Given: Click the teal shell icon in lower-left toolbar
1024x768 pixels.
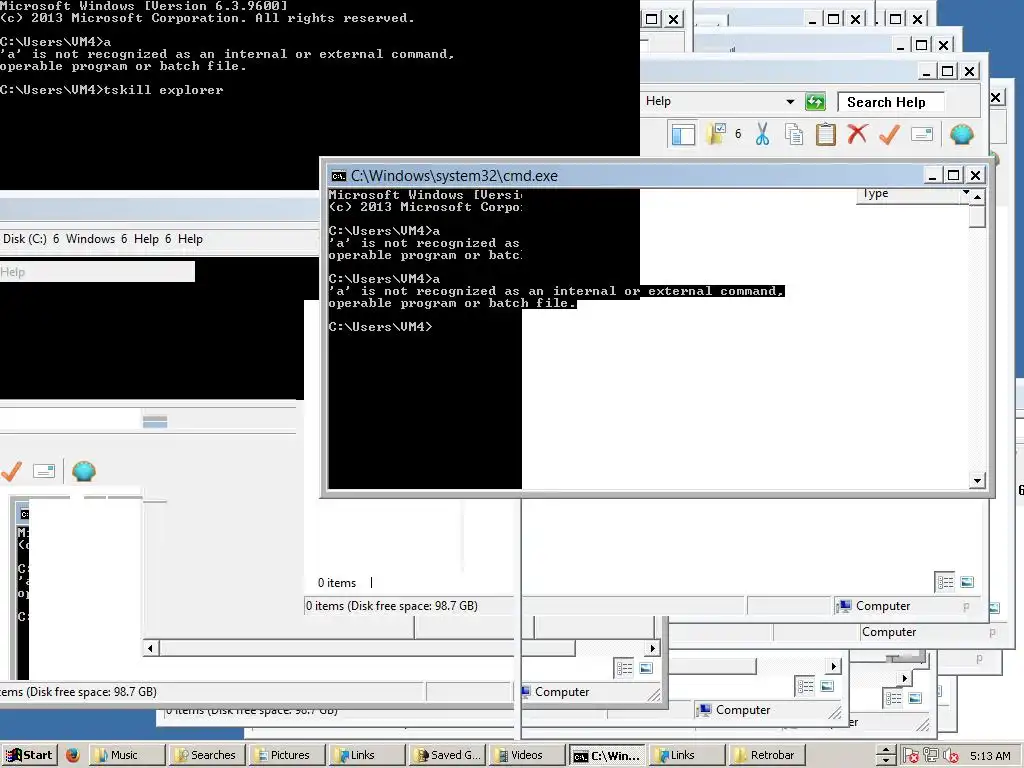Looking at the screenshot, I should click(84, 471).
